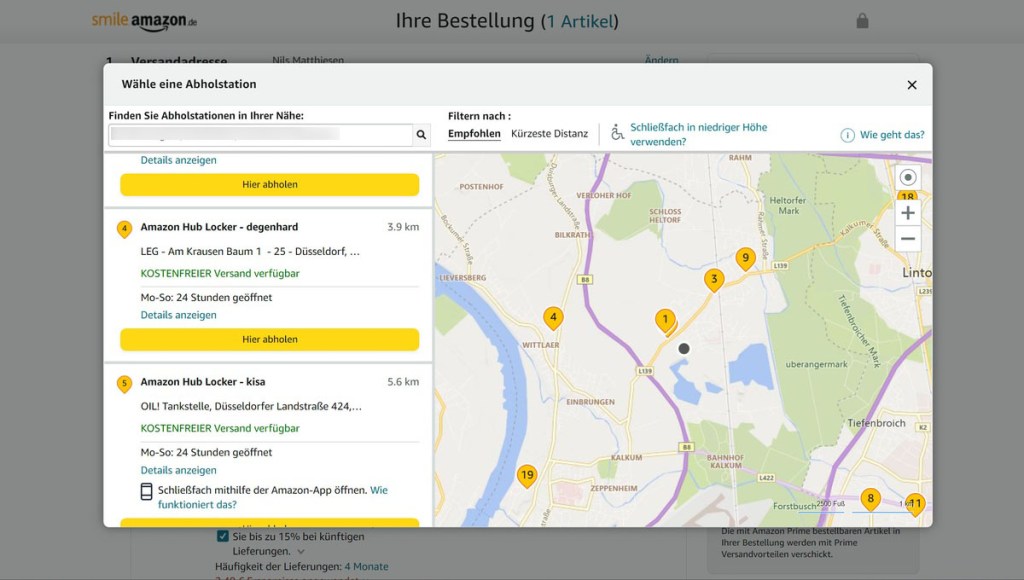This screenshot has height=580, width=1024.
Task: Click the Zeppenheim label on the map
Action: point(614,489)
